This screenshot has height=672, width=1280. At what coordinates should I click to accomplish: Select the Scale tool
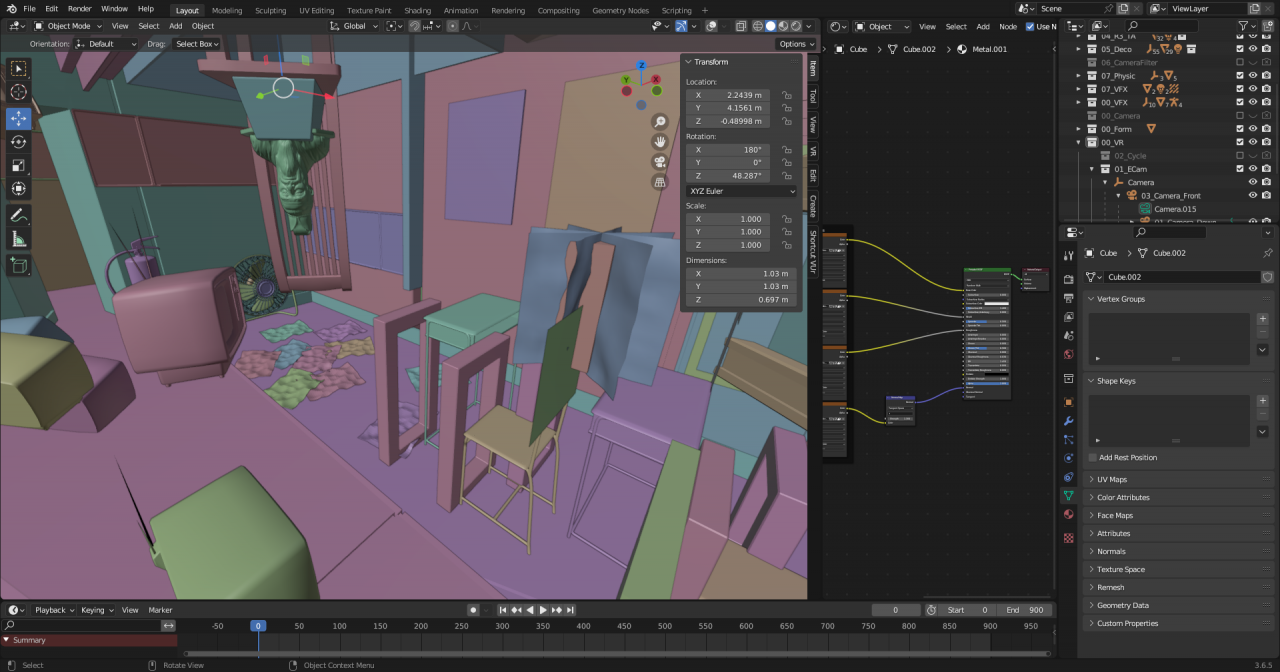point(19,166)
